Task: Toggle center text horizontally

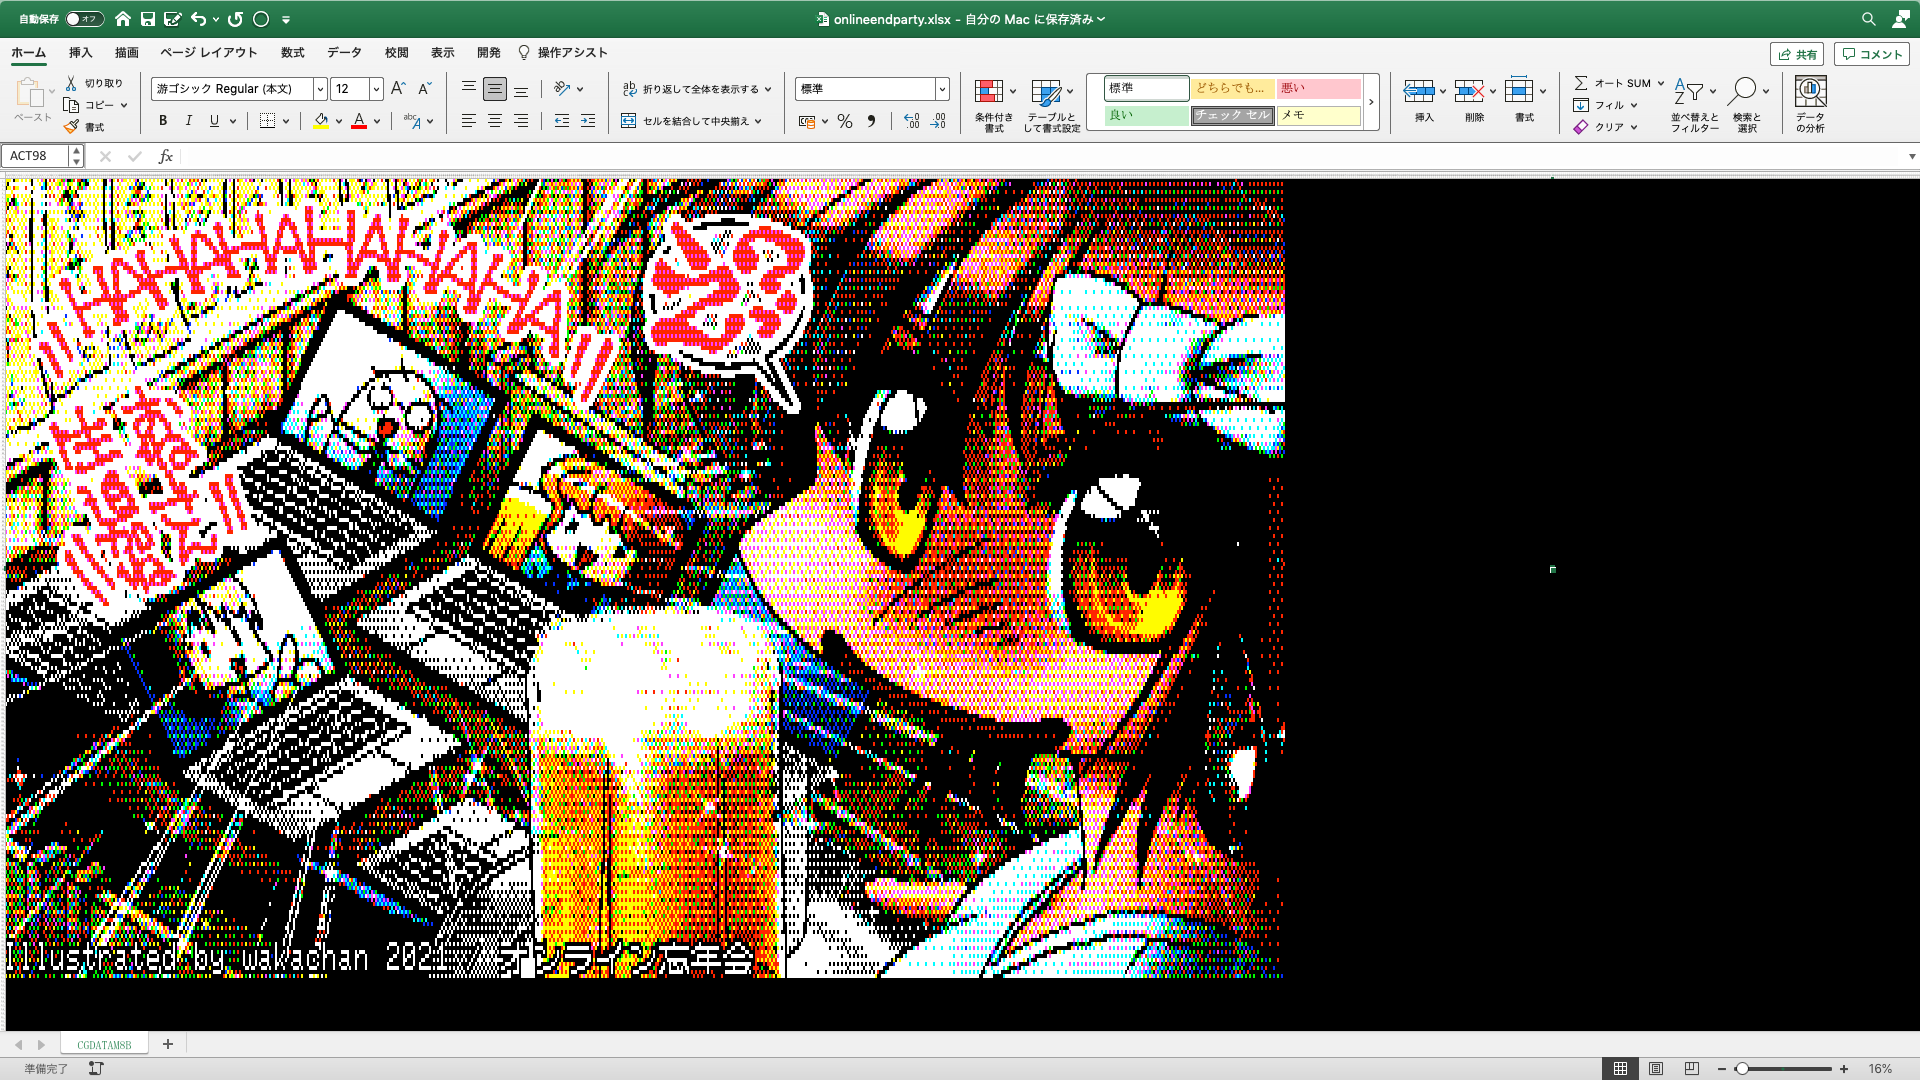Action: [494, 121]
